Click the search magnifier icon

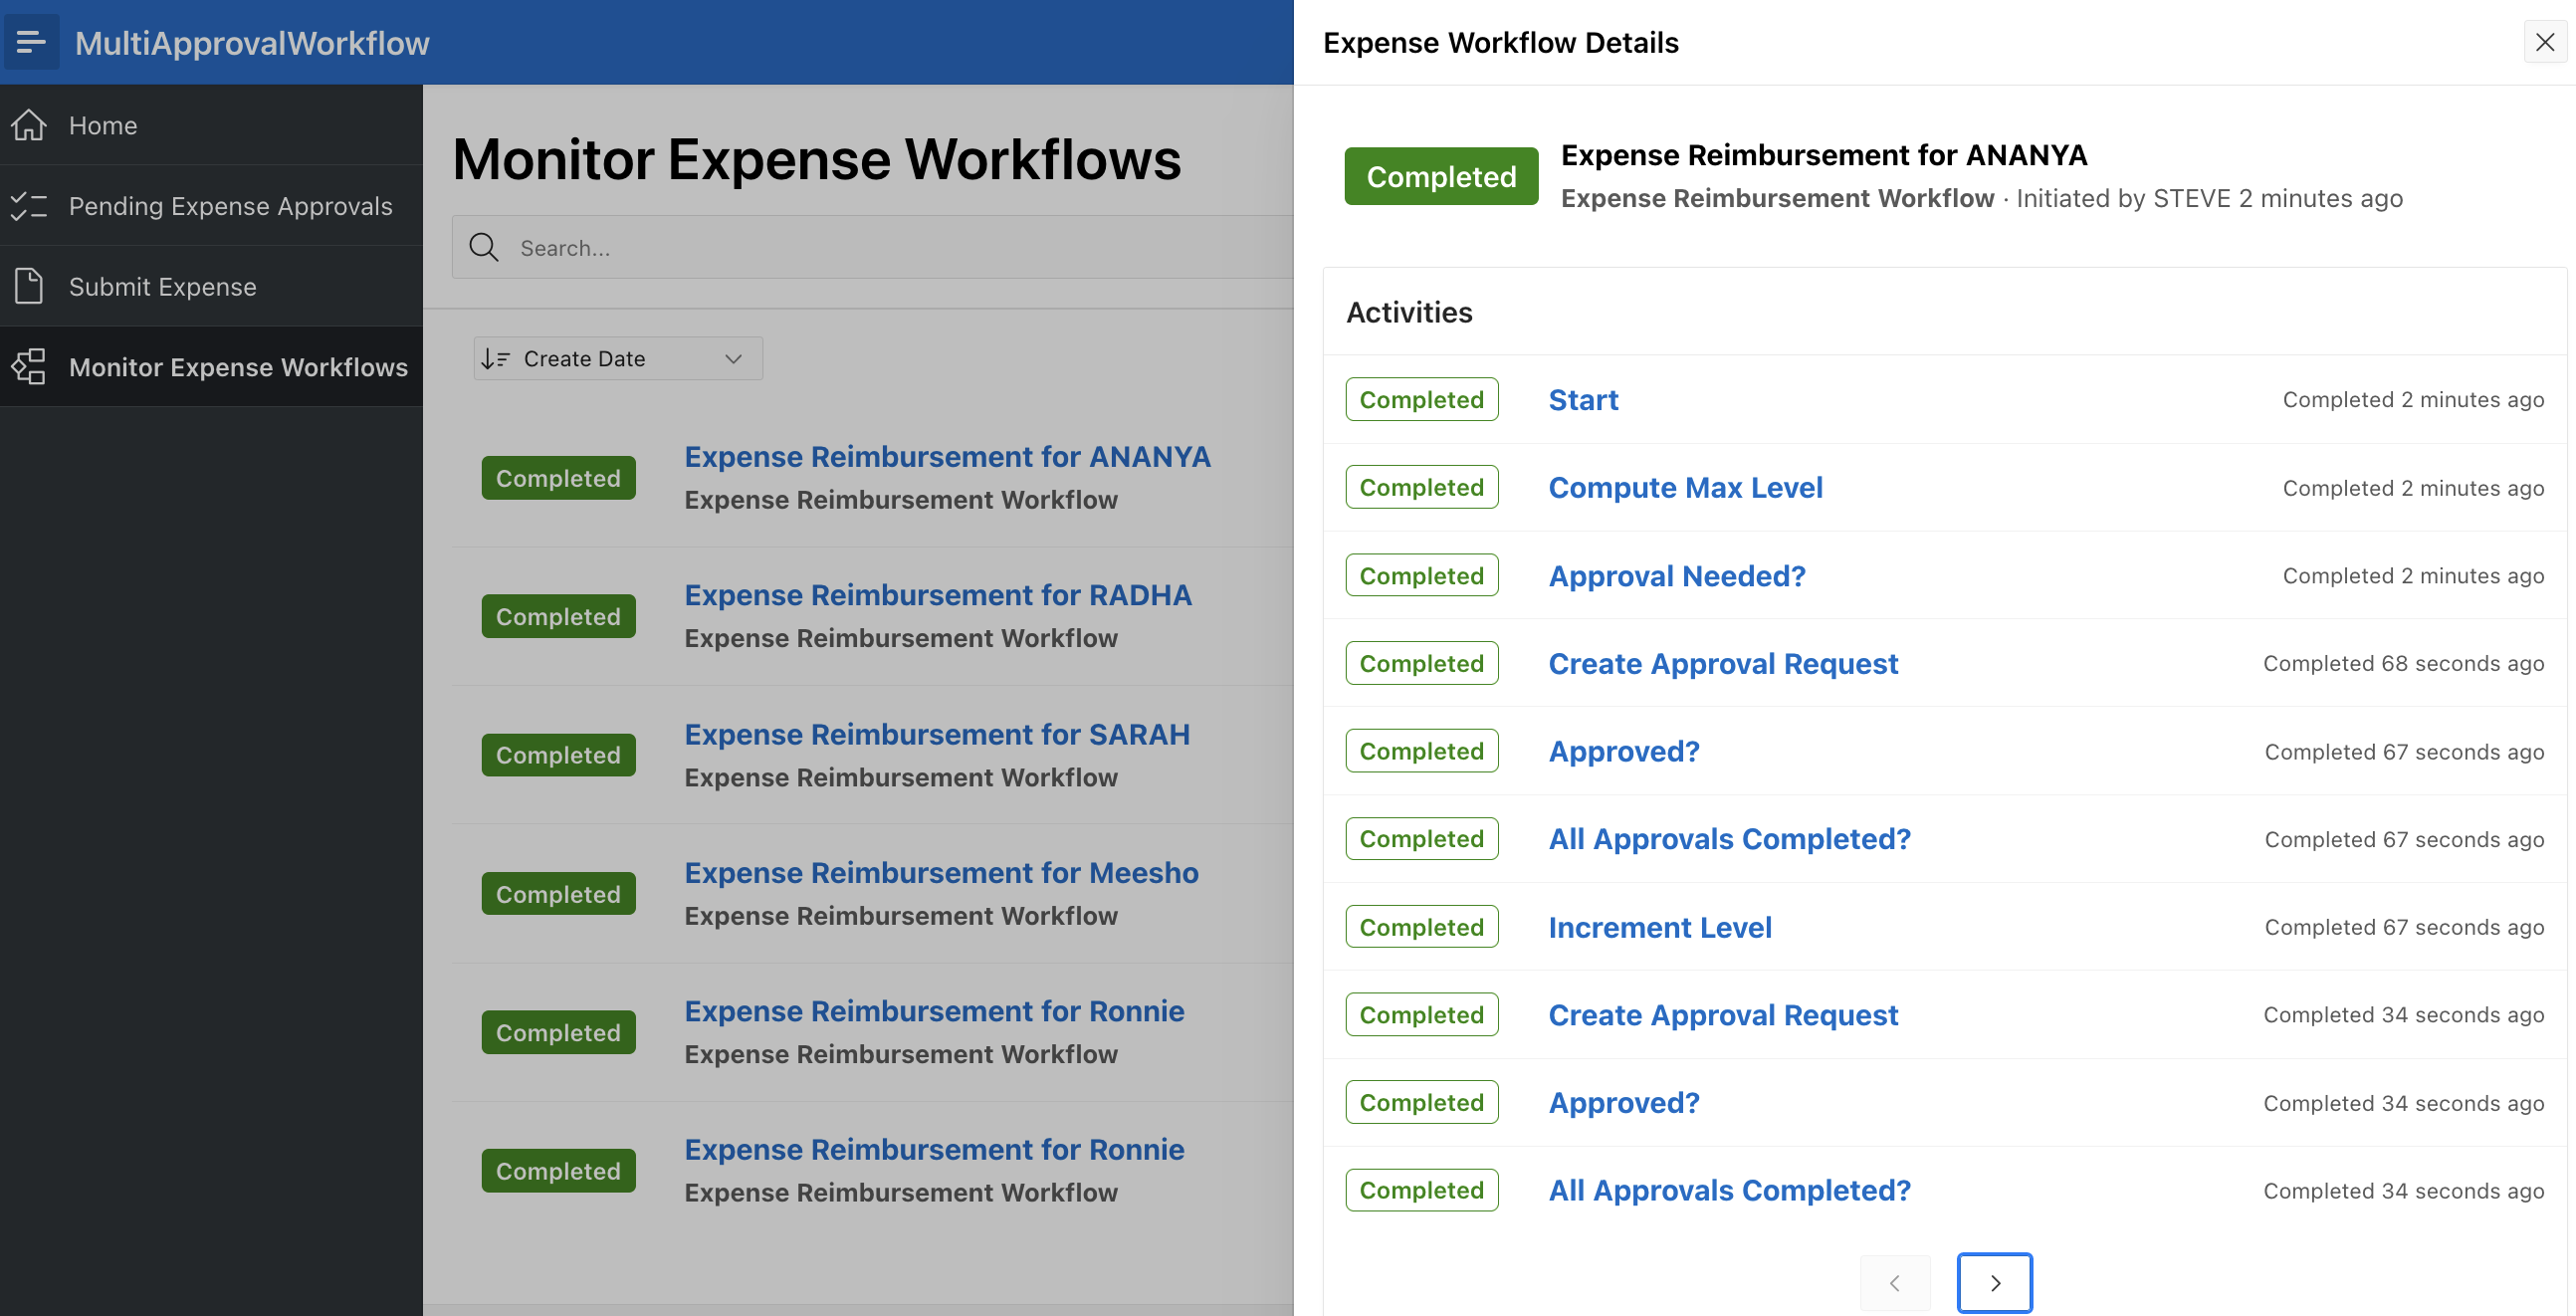[x=484, y=247]
